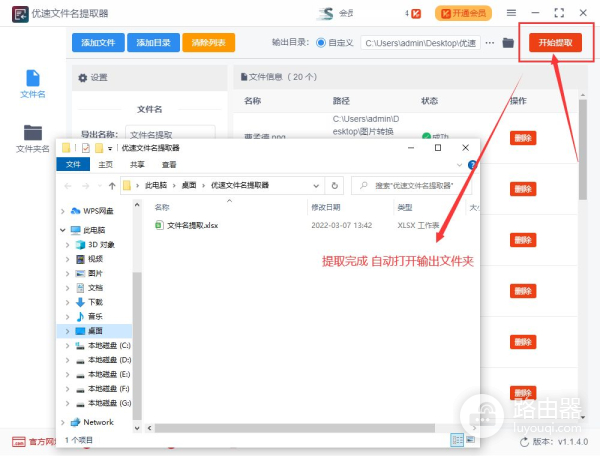
Task: Select 本地磁盘 (D:) in the tree
Action: point(109,360)
